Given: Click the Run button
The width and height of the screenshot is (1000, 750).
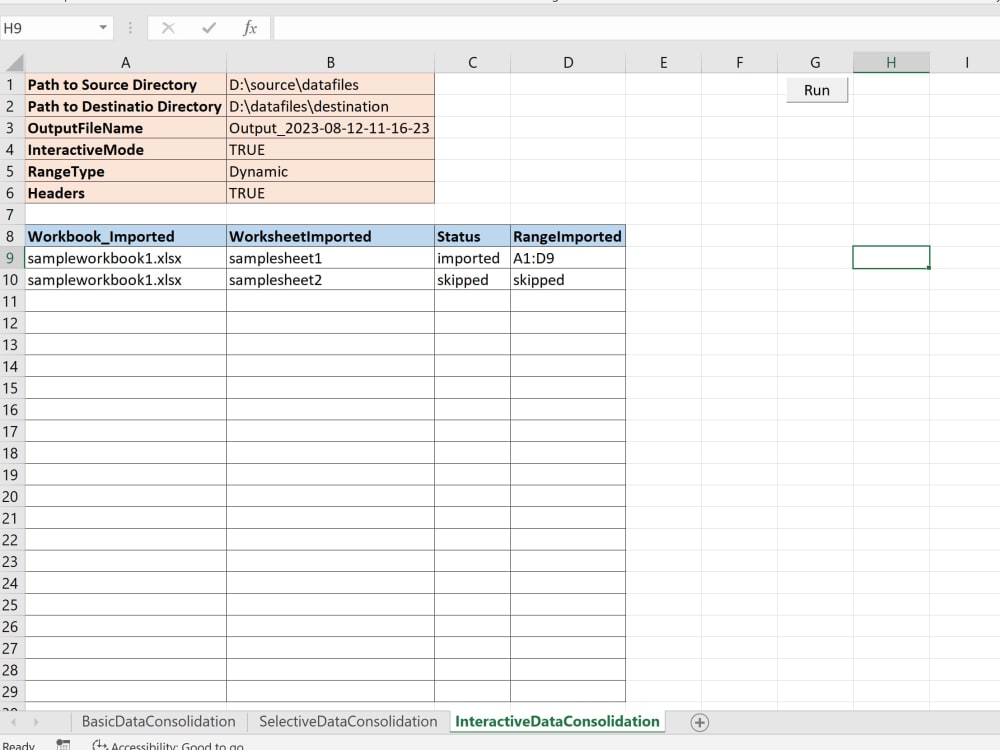Looking at the screenshot, I should tap(816, 90).
